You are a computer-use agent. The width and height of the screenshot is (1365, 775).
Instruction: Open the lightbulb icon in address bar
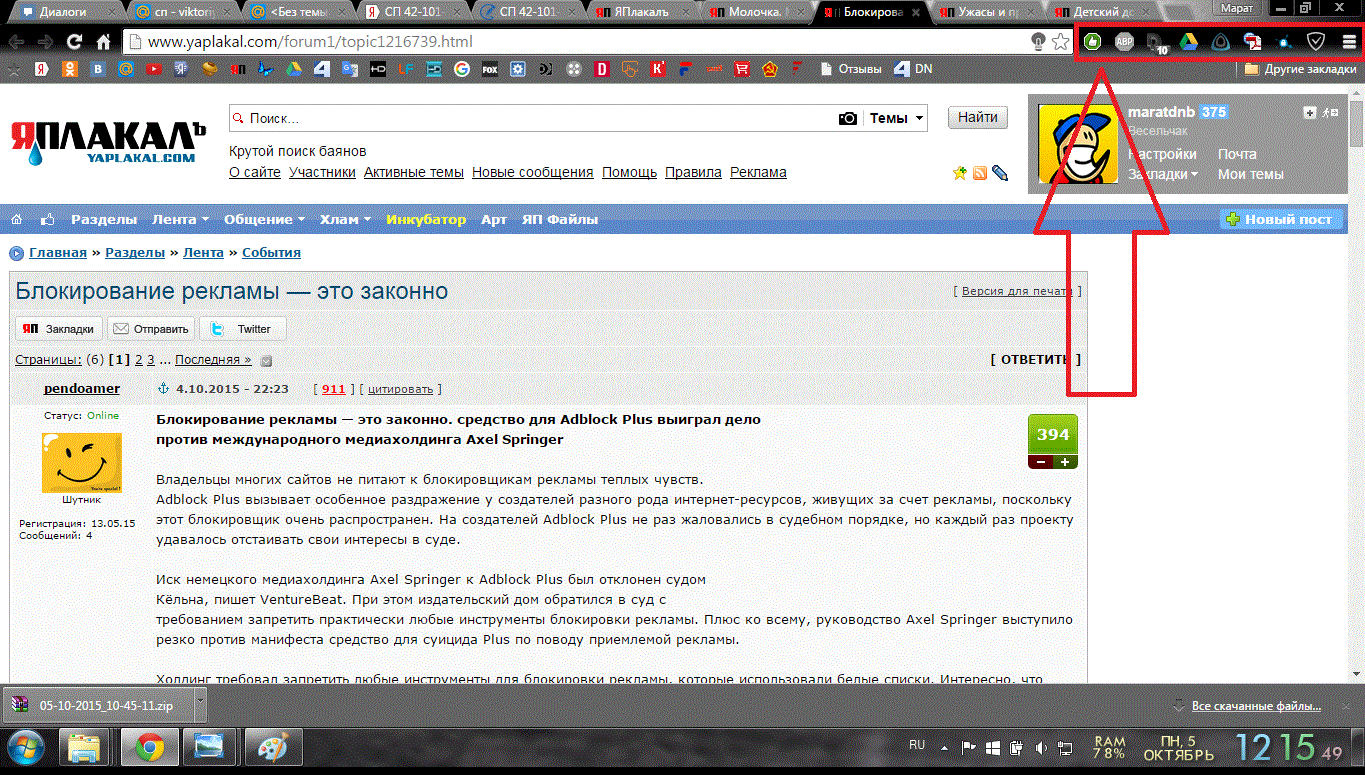(x=1038, y=42)
